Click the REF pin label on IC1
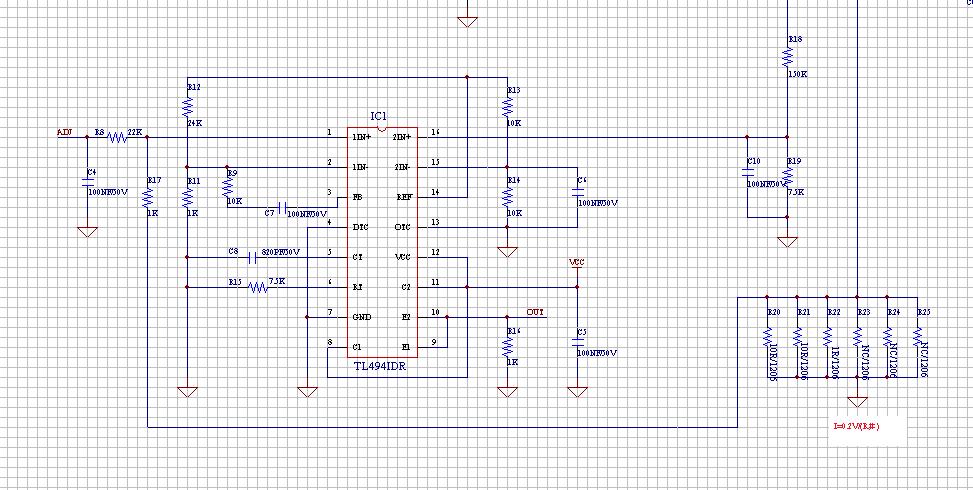 point(404,197)
